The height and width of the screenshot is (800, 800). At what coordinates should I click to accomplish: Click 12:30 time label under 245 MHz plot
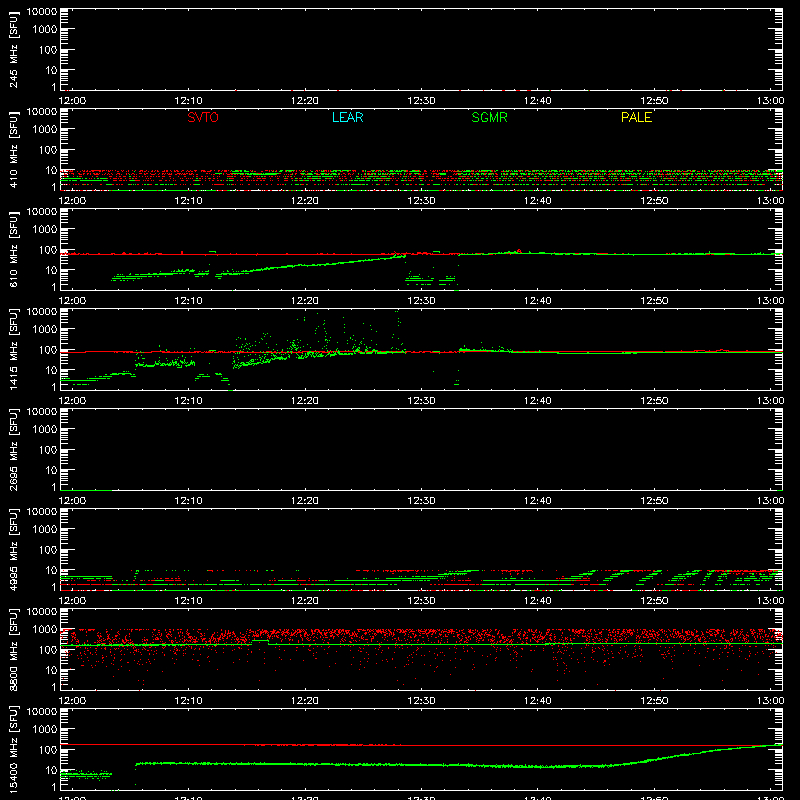tap(421, 101)
